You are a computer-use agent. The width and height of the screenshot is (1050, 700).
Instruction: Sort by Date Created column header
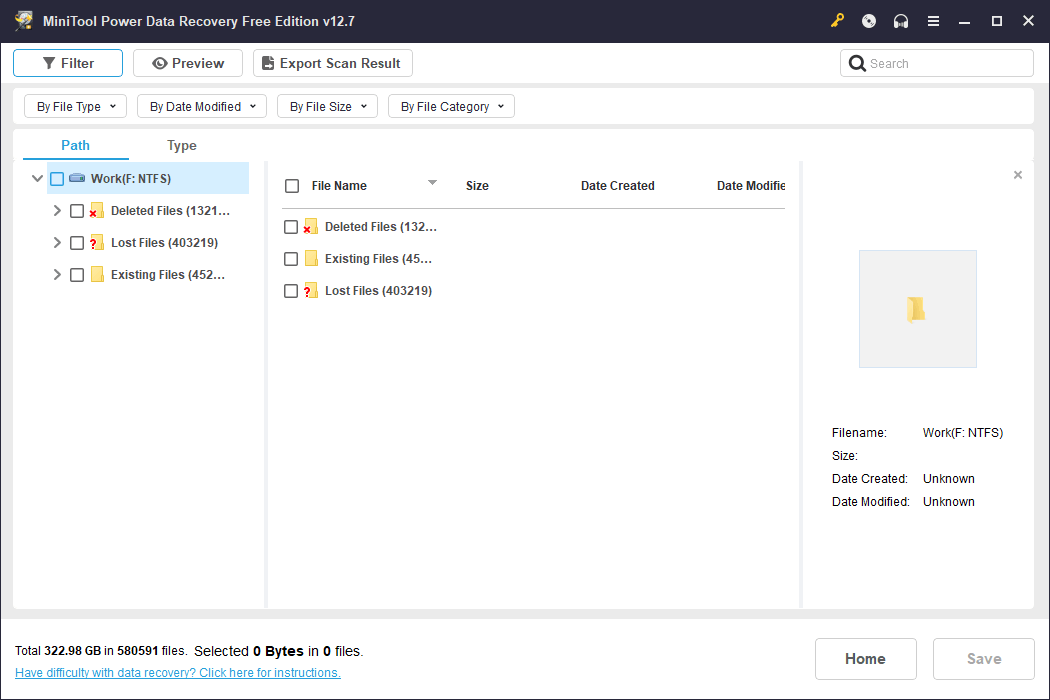617,186
